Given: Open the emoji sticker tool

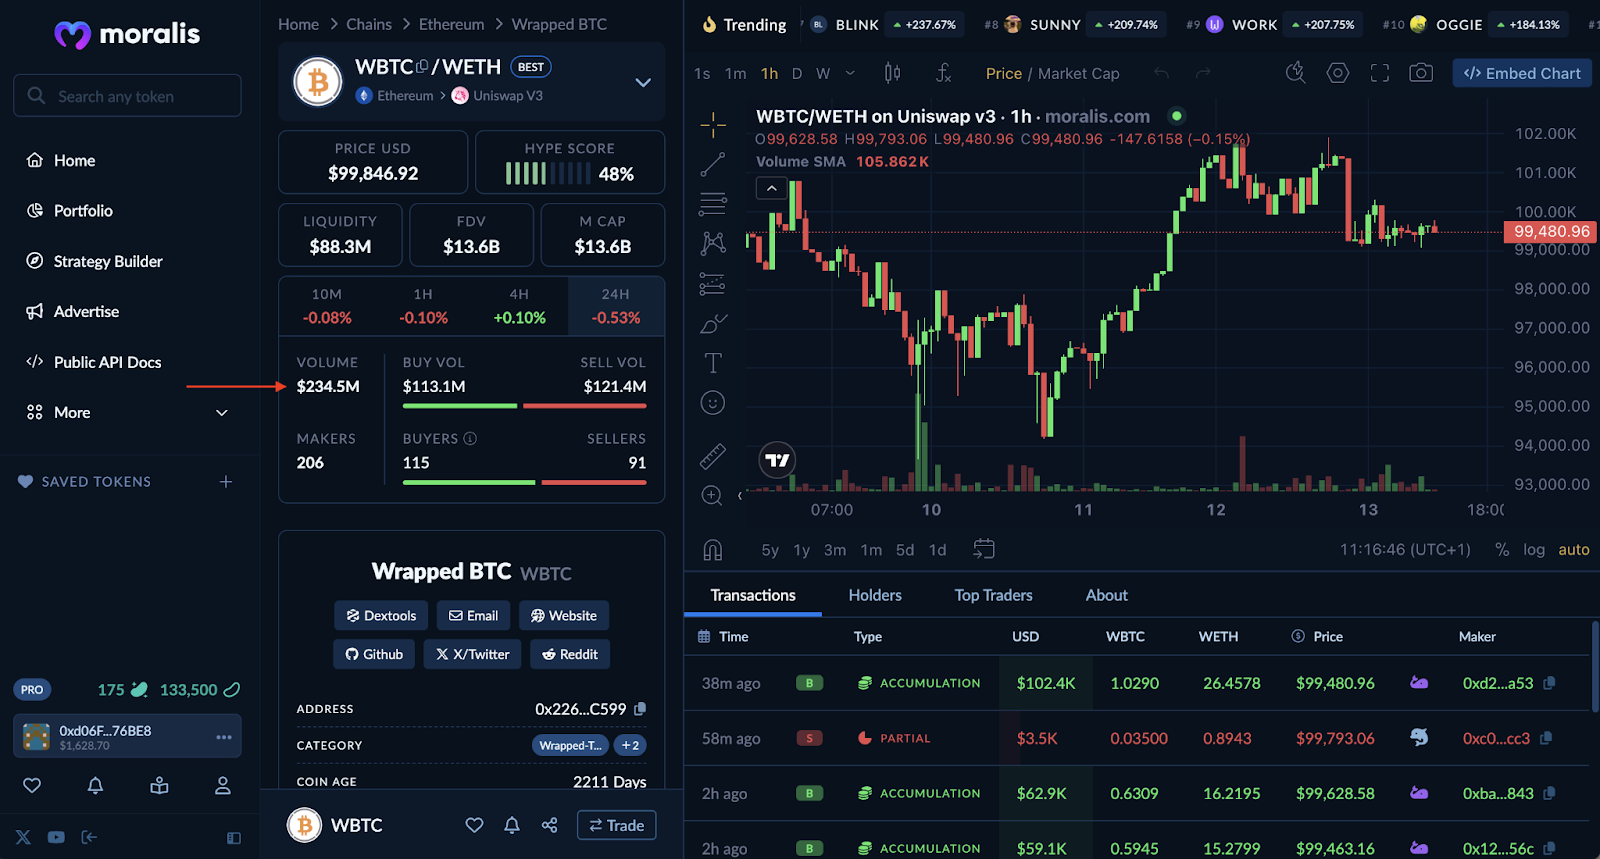Looking at the screenshot, I should [x=712, y=403].
